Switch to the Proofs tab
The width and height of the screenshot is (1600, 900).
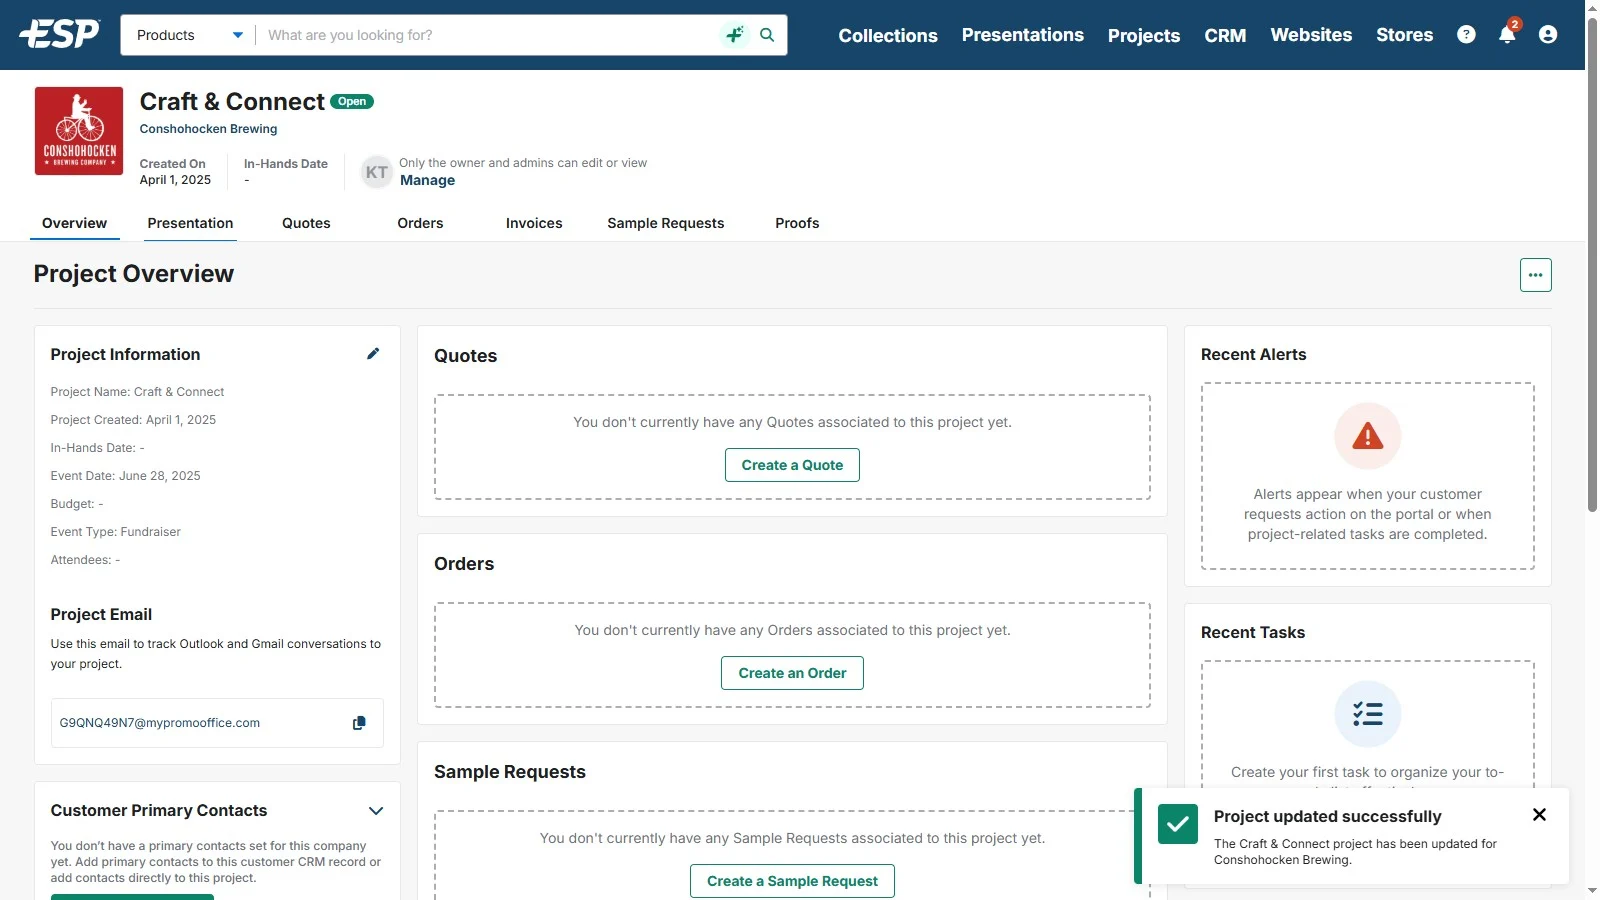point(797,223)
